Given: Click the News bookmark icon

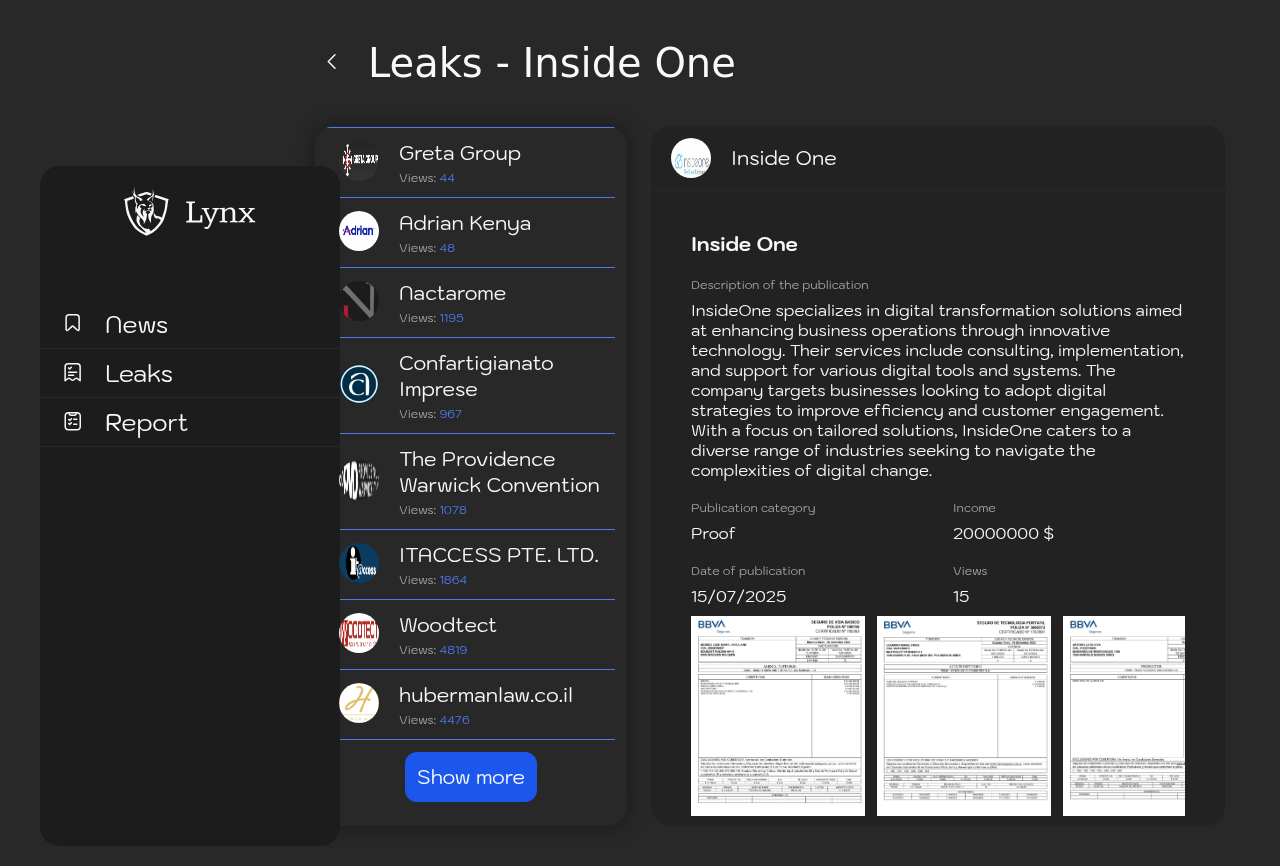Looking at the screenshot, I should (72, 323).
